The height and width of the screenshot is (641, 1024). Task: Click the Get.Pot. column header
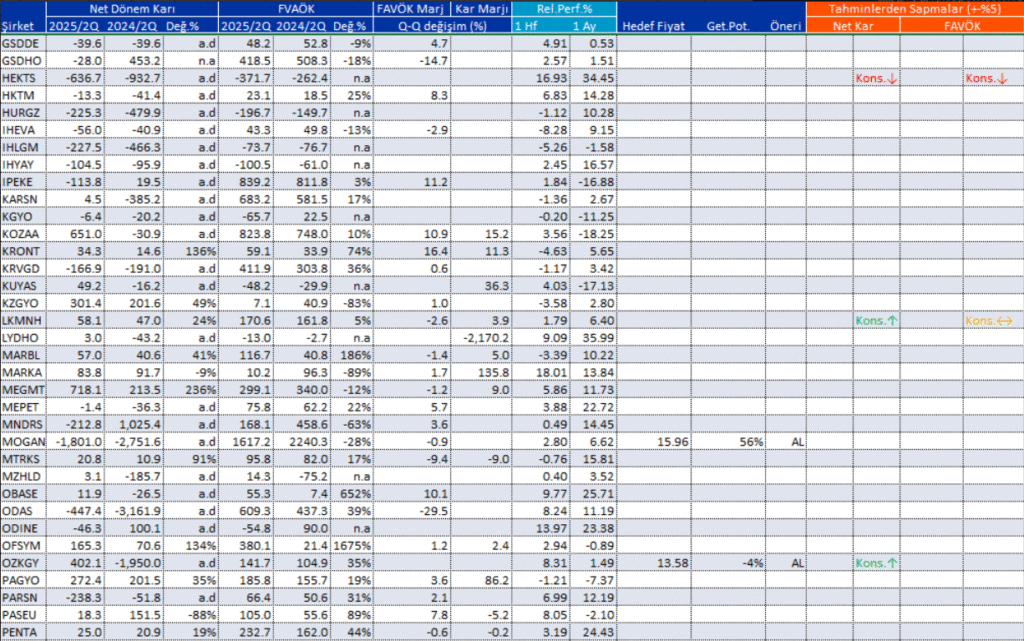[x=730, y=26]
